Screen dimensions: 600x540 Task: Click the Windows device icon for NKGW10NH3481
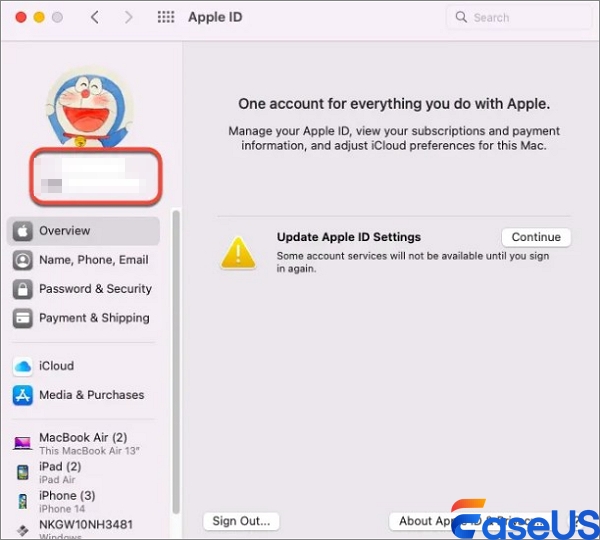click(23, 530)
